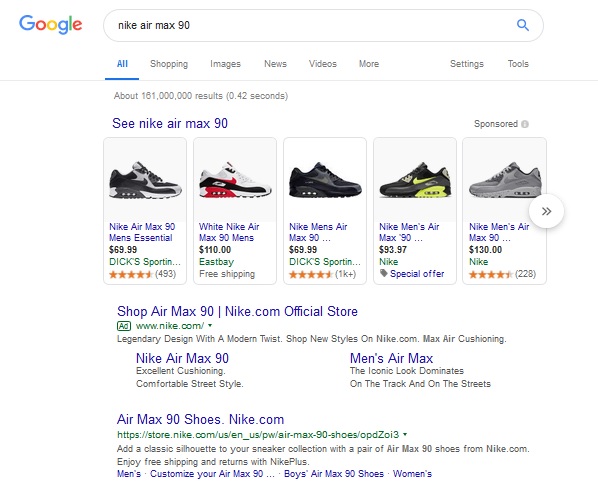Expand dropdown arrow next to www.nike.com/
Image resolution: width=598 pixels, height=493 pixels.
210,326
